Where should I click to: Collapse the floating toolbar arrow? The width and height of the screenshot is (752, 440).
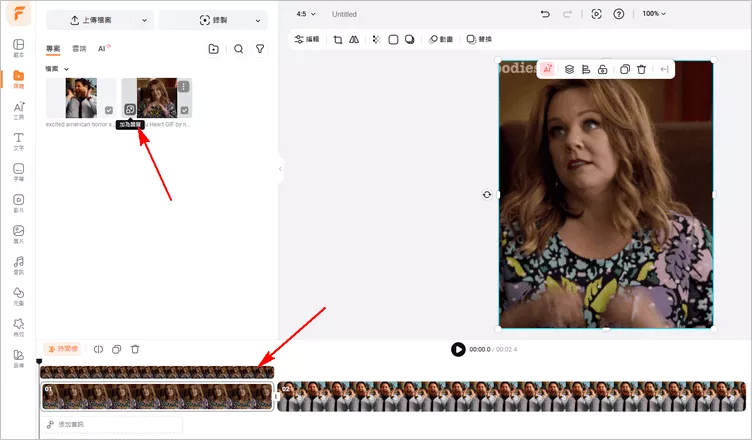pyautogui.click(x=664, y=70)
